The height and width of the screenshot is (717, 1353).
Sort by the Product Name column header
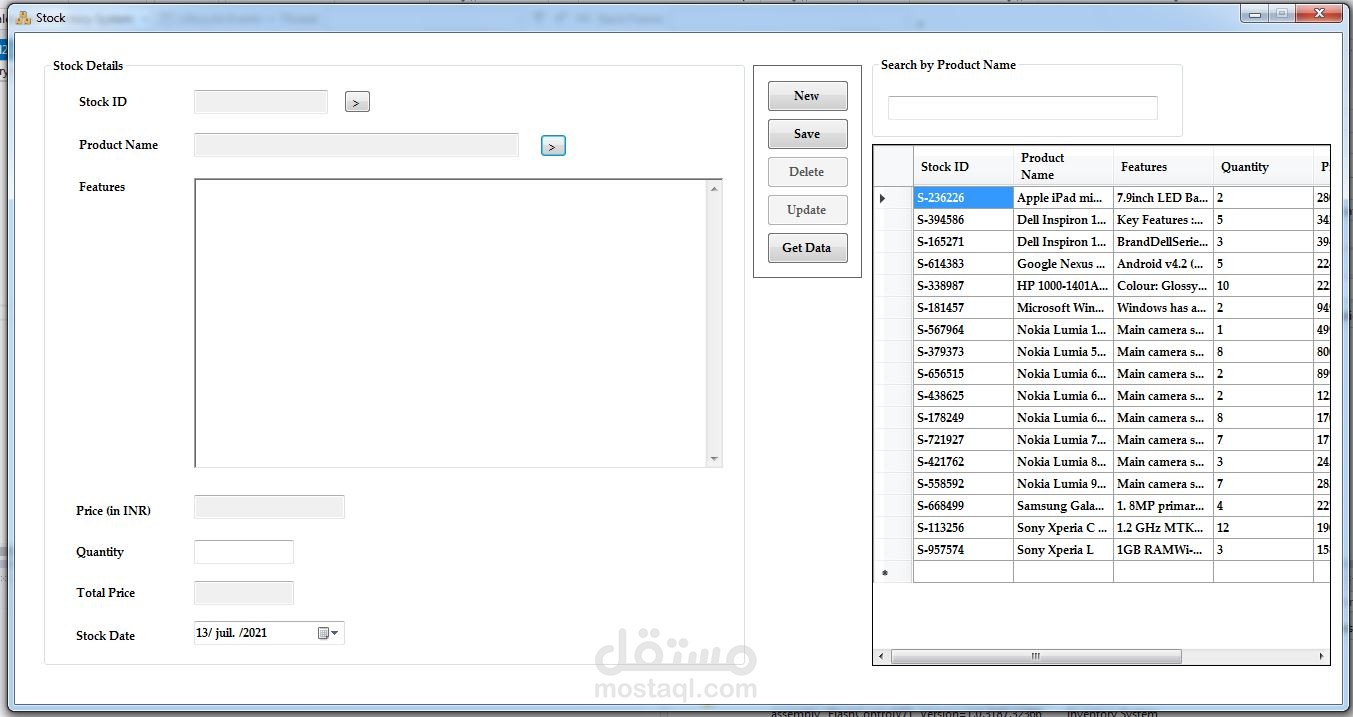(1063, 167)
